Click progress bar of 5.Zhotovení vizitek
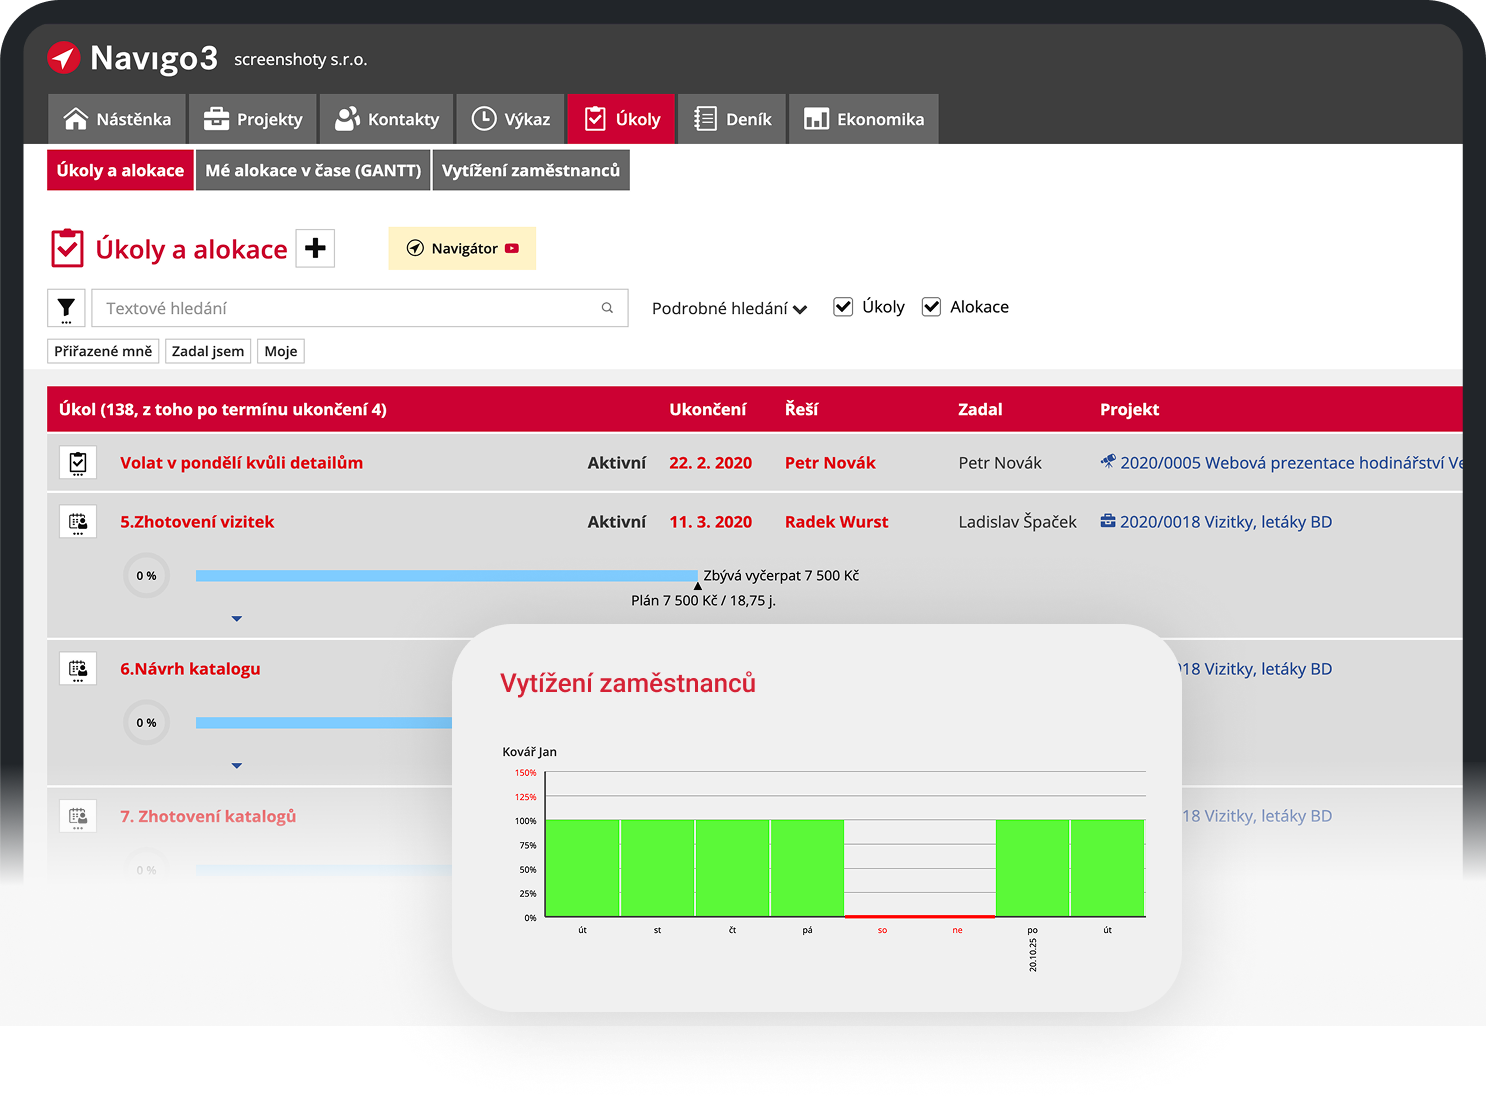The image size is (1486, 1108). pos(446,576)
